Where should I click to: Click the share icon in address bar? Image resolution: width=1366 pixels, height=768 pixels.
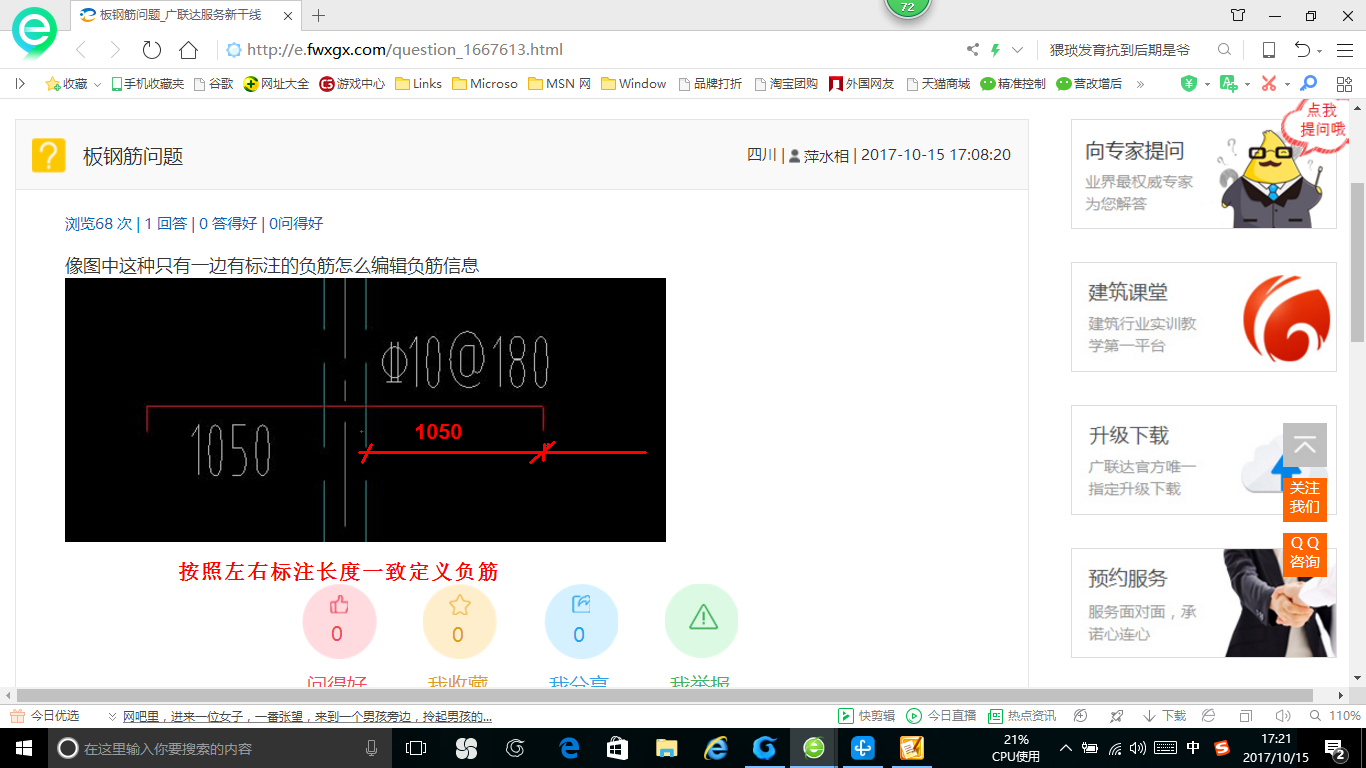click(972, 50)
